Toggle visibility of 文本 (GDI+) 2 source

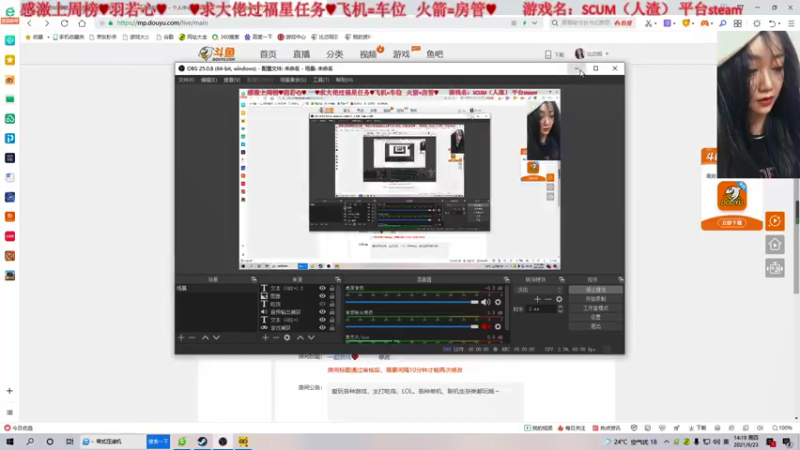(x=322, y=288)
